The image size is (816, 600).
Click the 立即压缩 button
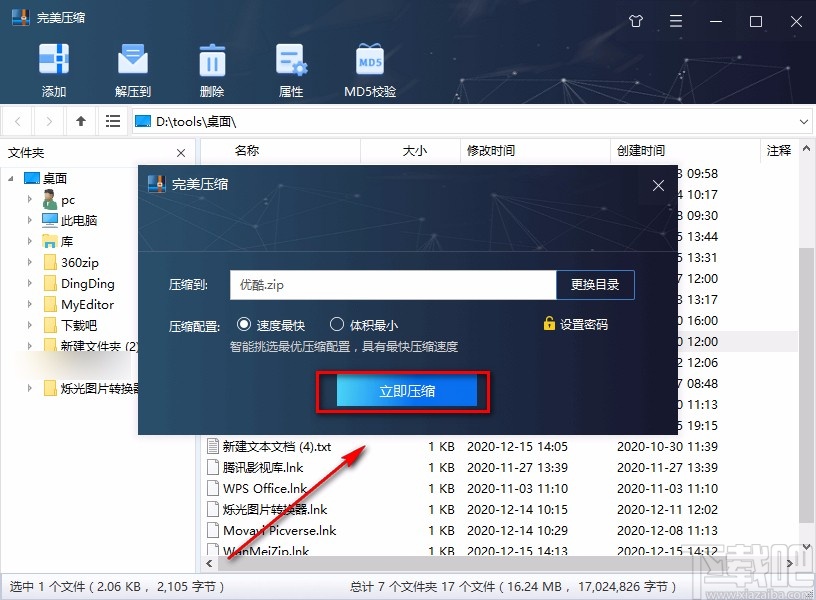[x=406, y=391]
